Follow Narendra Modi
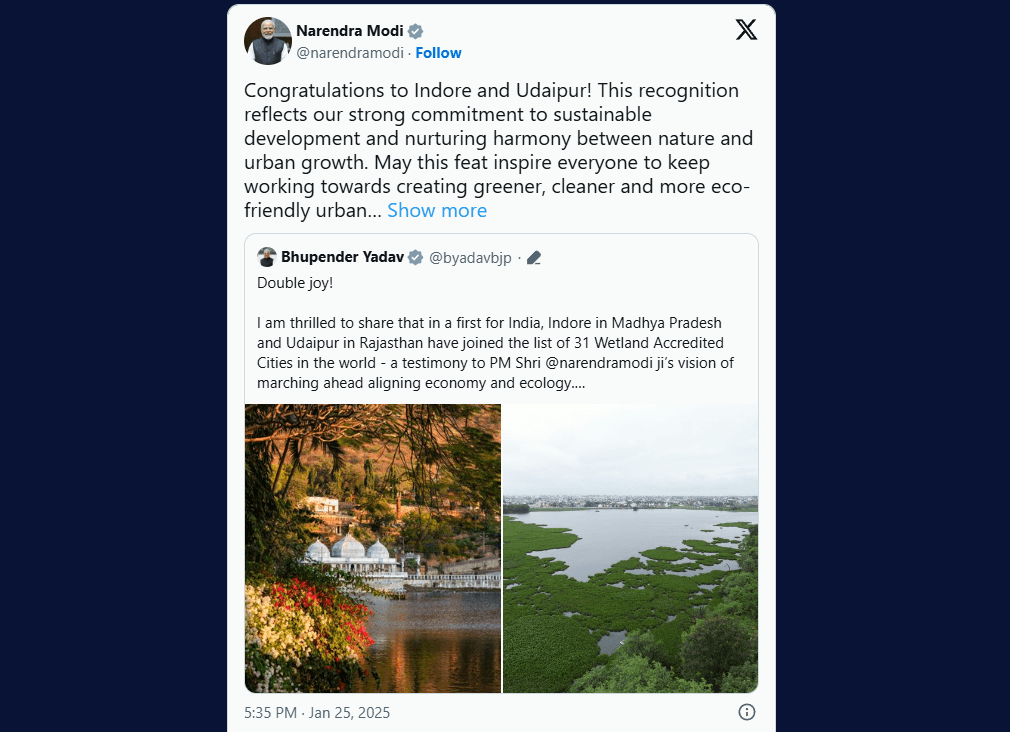This screenshot has width=1010, height=732. [x=439, y=53]
